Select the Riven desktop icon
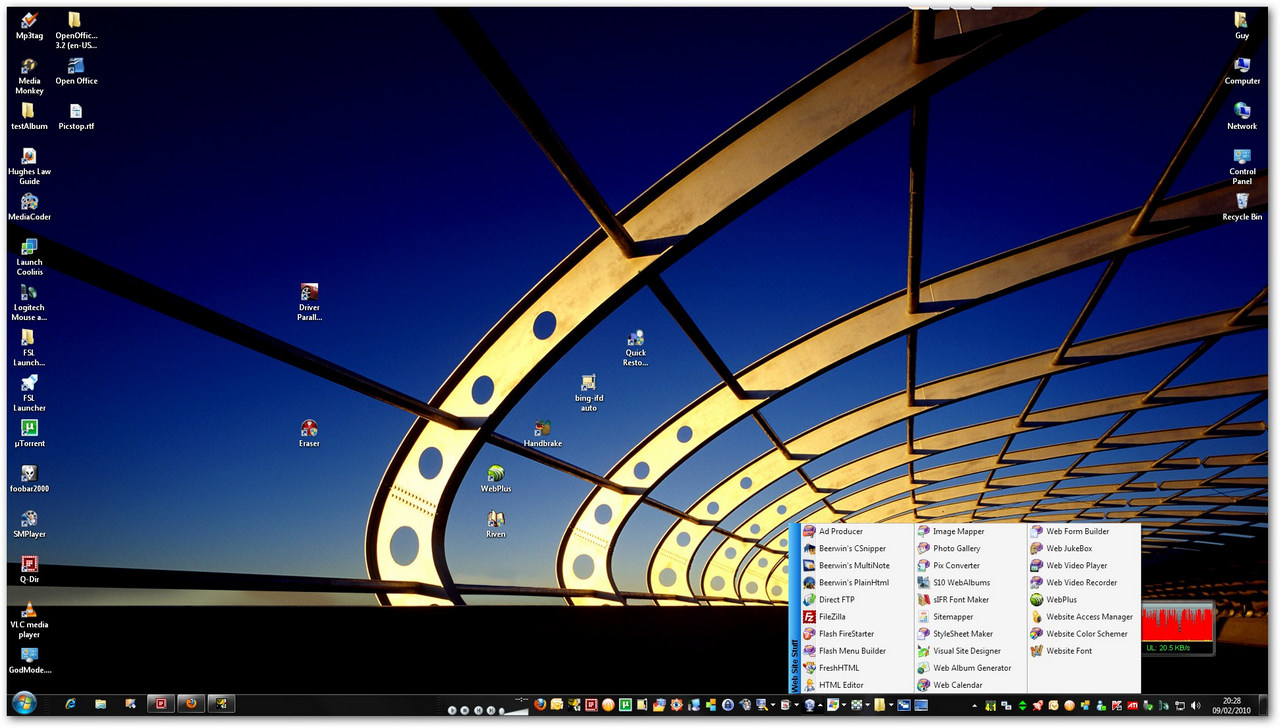 click(x=496, y=521)
